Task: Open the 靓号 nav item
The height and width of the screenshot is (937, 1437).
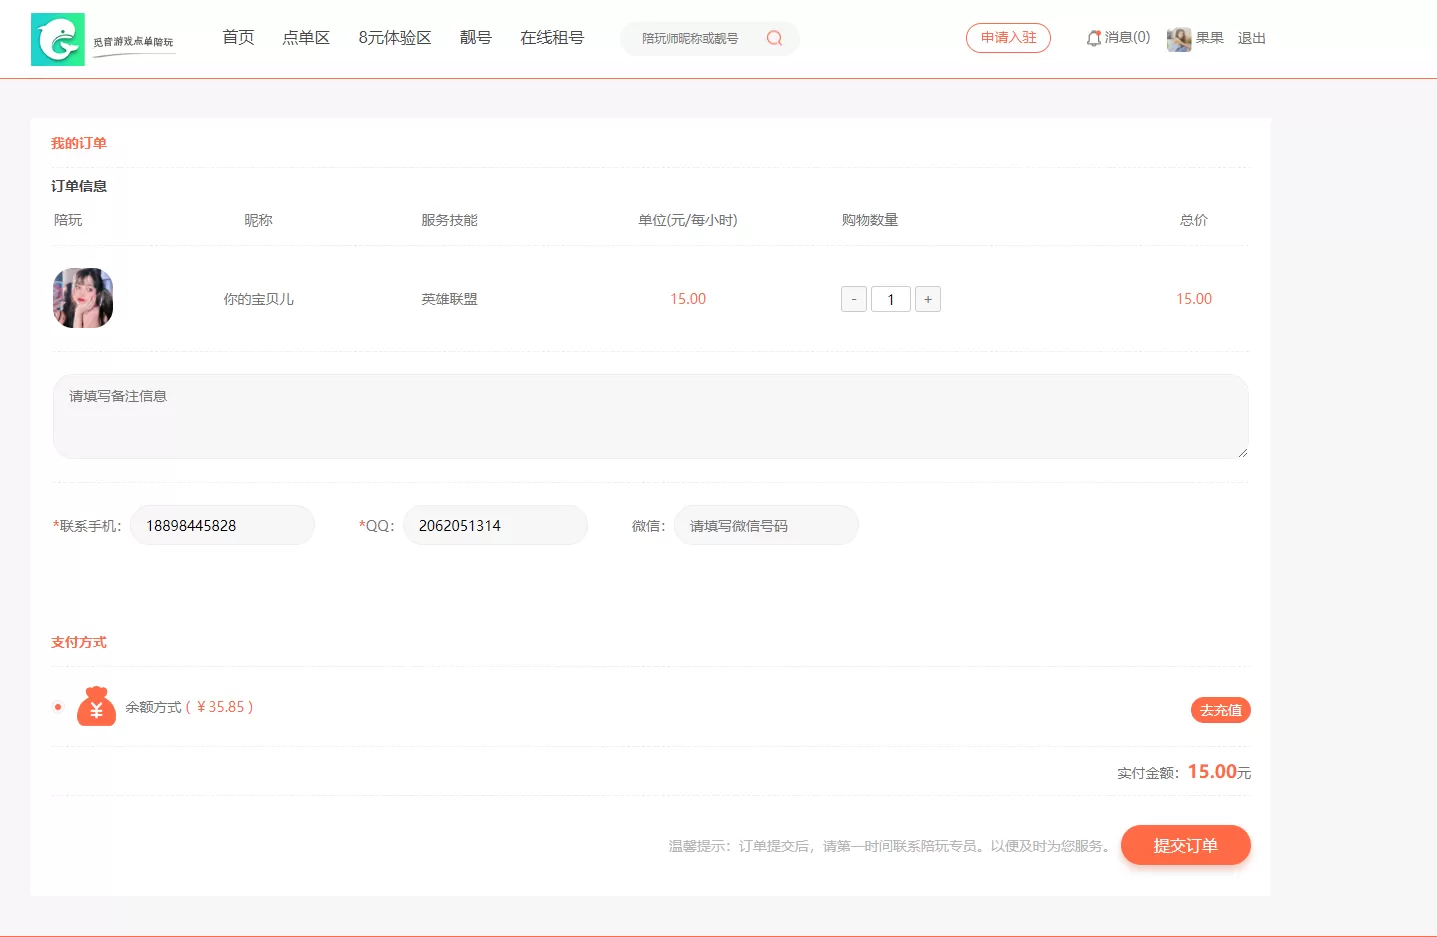Action: [x=476, y=38]
